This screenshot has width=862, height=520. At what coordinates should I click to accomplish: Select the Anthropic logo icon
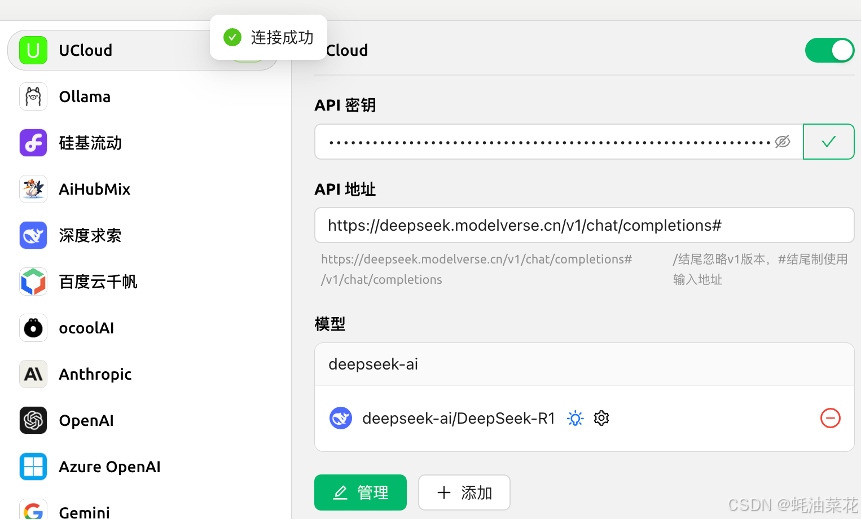click(33, 374)
